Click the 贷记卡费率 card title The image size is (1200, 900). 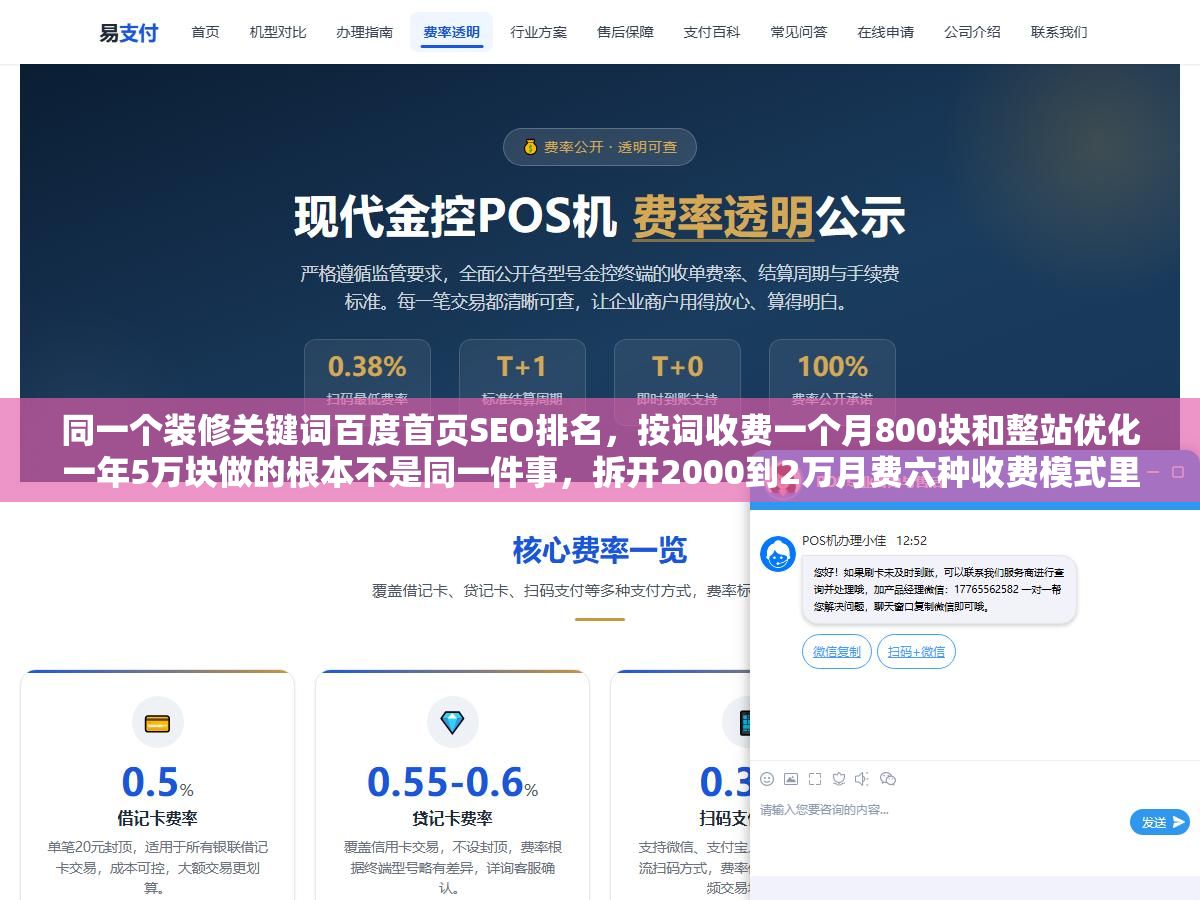(452, 818)
